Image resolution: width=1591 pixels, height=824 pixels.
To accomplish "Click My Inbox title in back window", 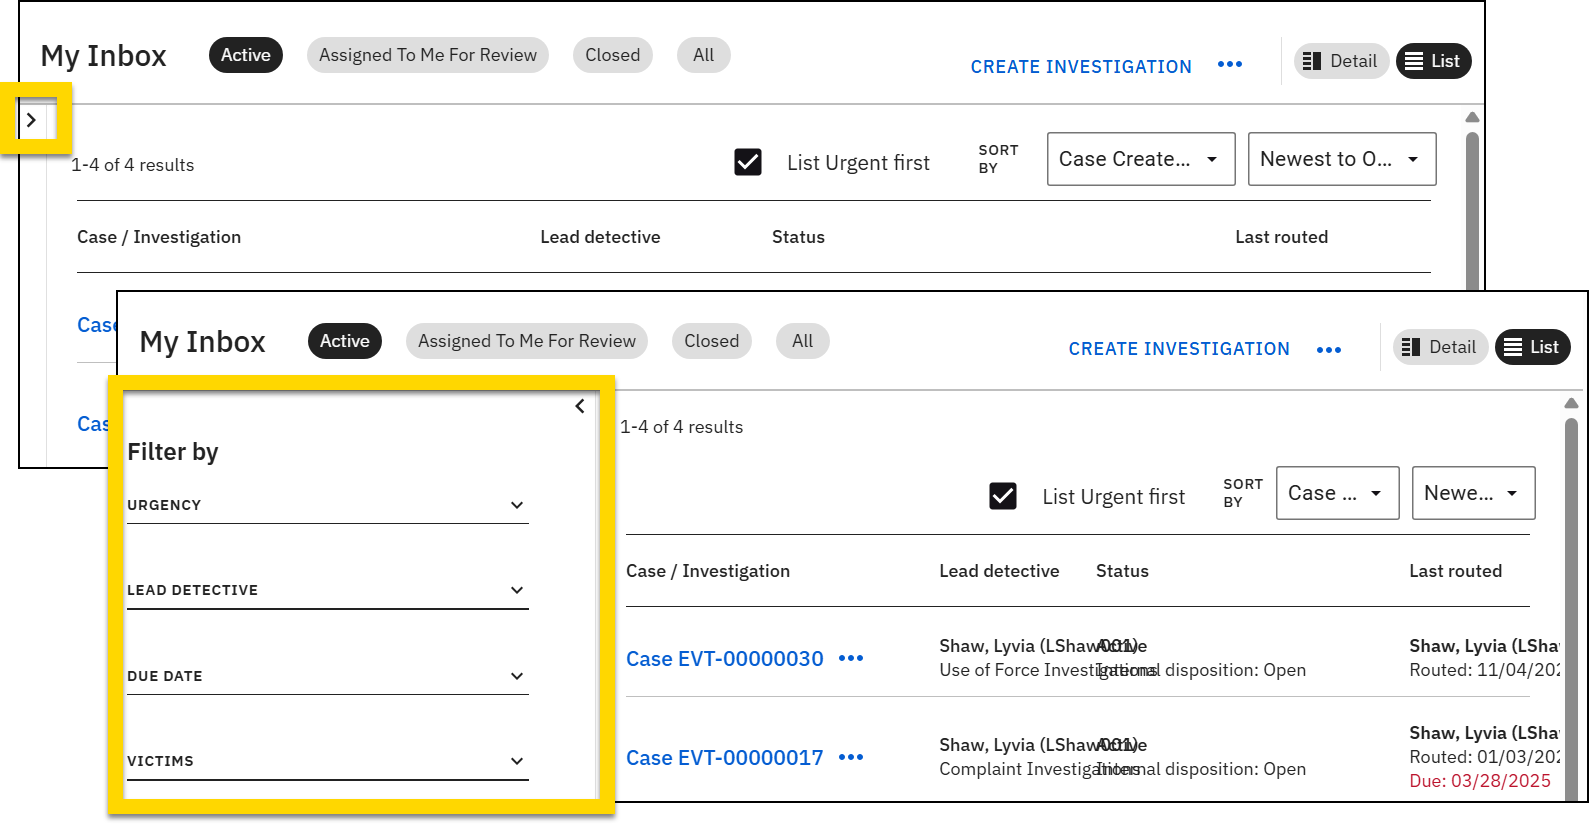I will (103, 56).
